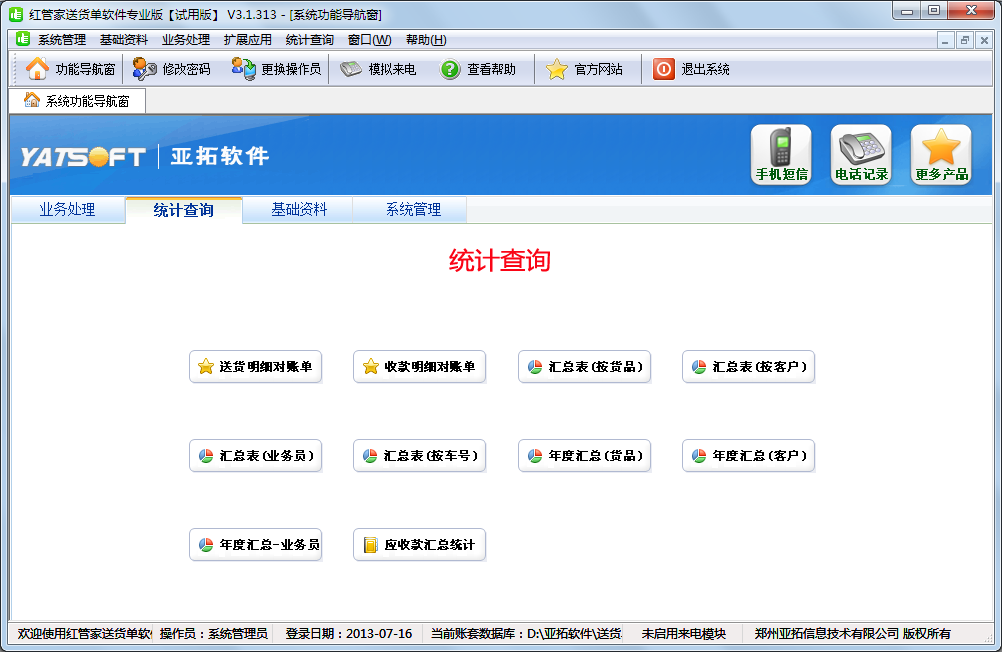Open the 收款明细对账单 report
This screenshot has height=652, width=1002.
(x=419, y=366)
